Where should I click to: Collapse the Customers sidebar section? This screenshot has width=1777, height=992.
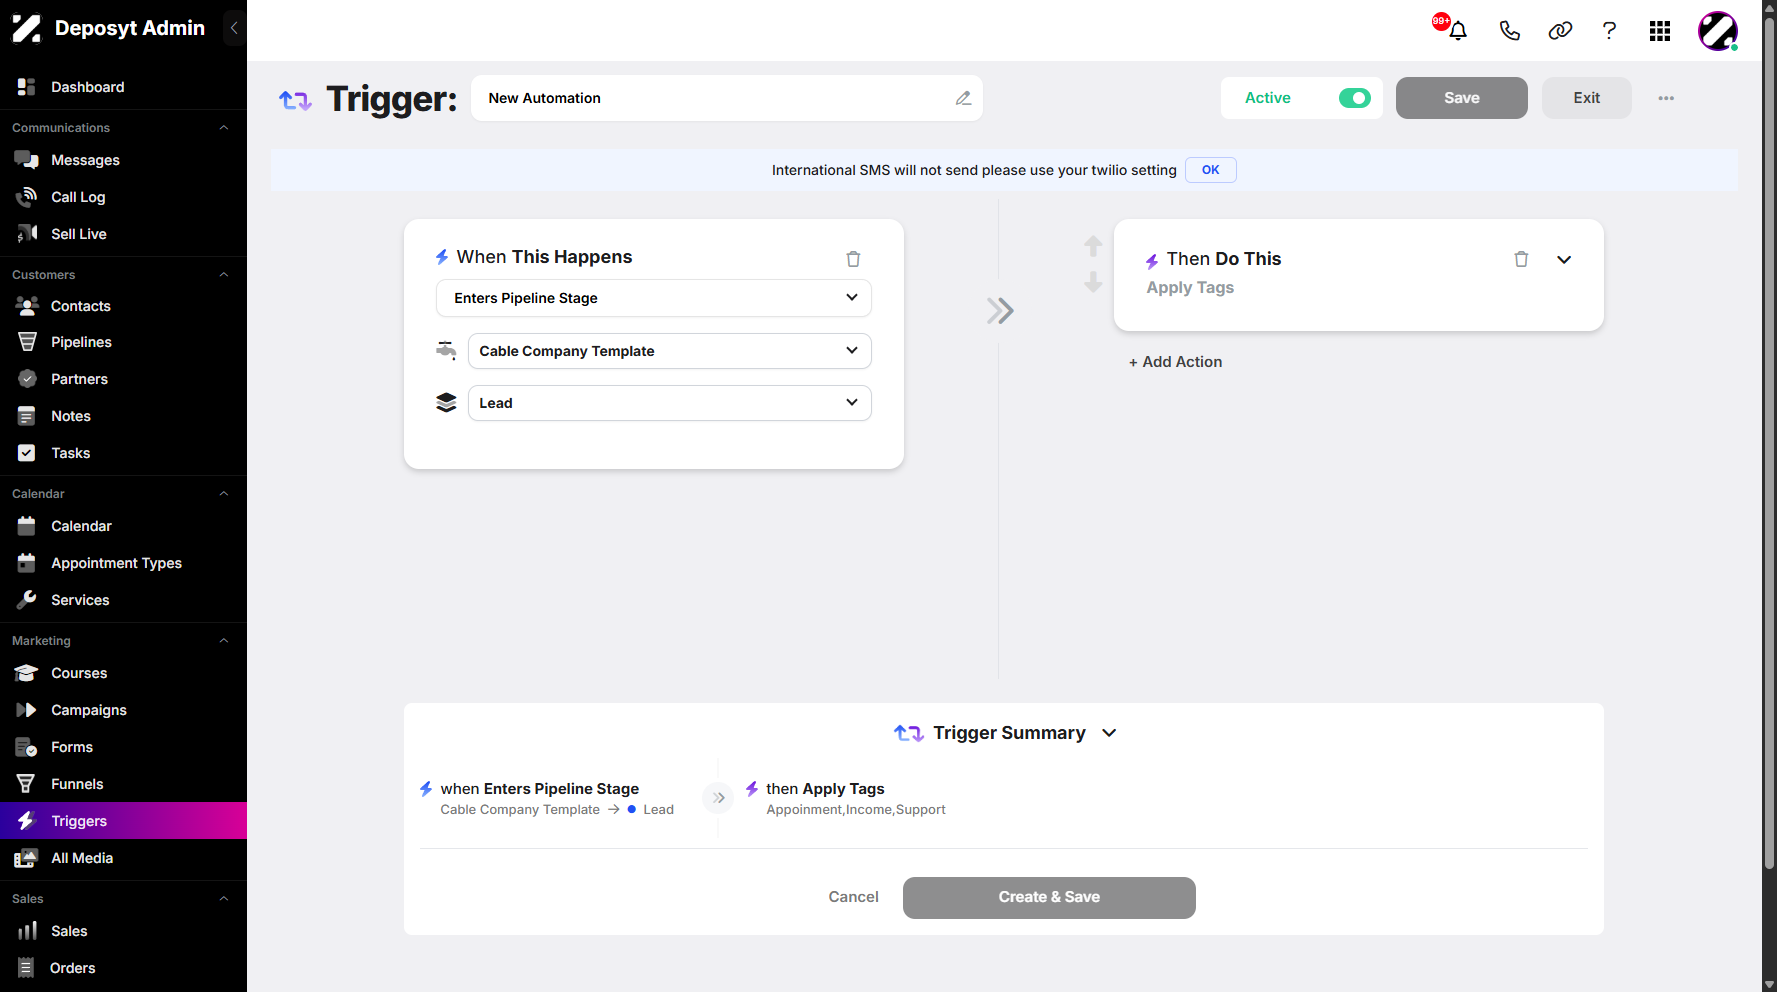click(224, 275)
